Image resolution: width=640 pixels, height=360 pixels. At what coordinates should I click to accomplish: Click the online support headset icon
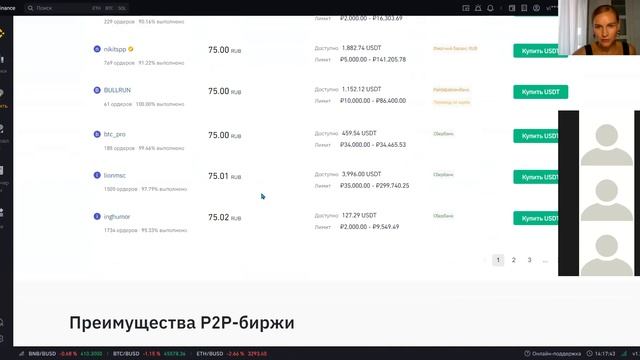527,353
